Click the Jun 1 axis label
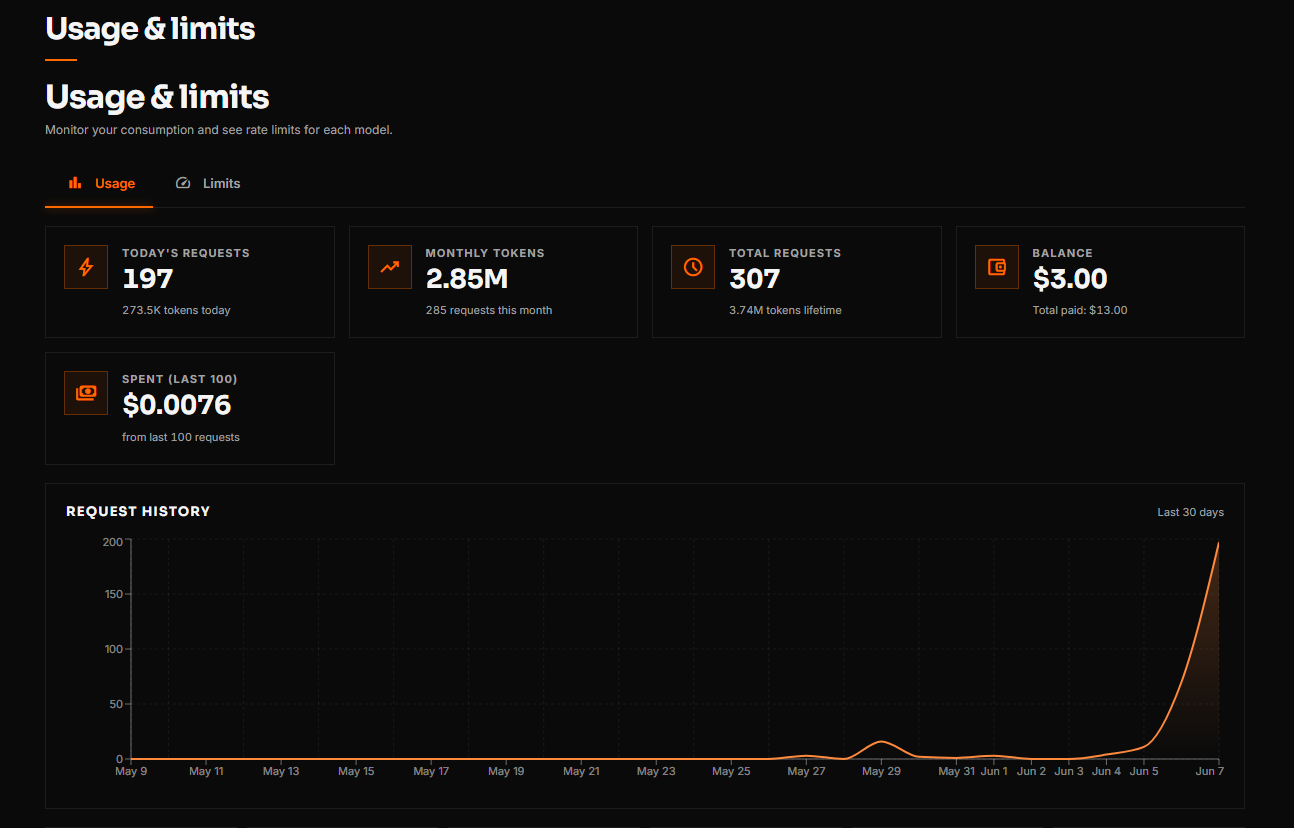This screenshot has height=828, width=1294. pyautogui.click(x=994, y=771)
